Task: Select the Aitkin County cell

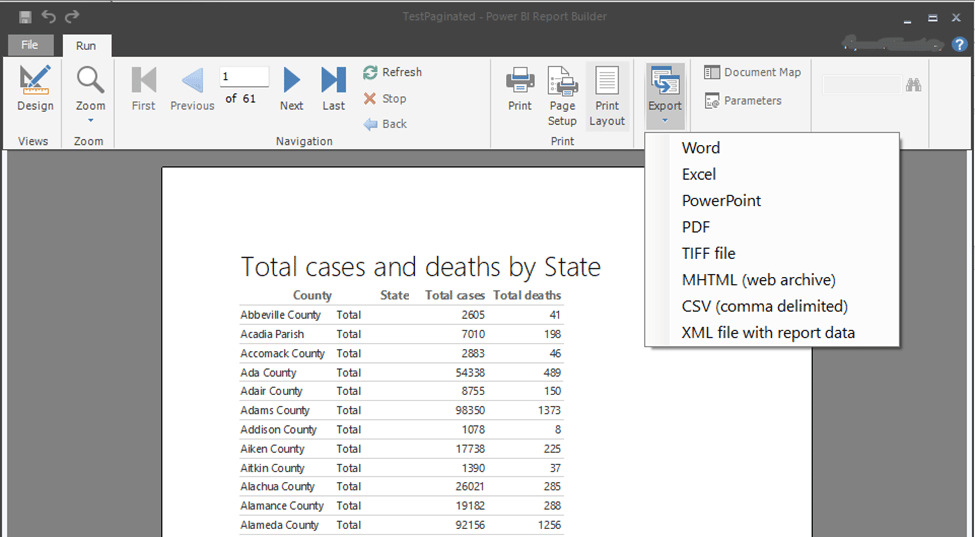Action: tap(272, 469)
